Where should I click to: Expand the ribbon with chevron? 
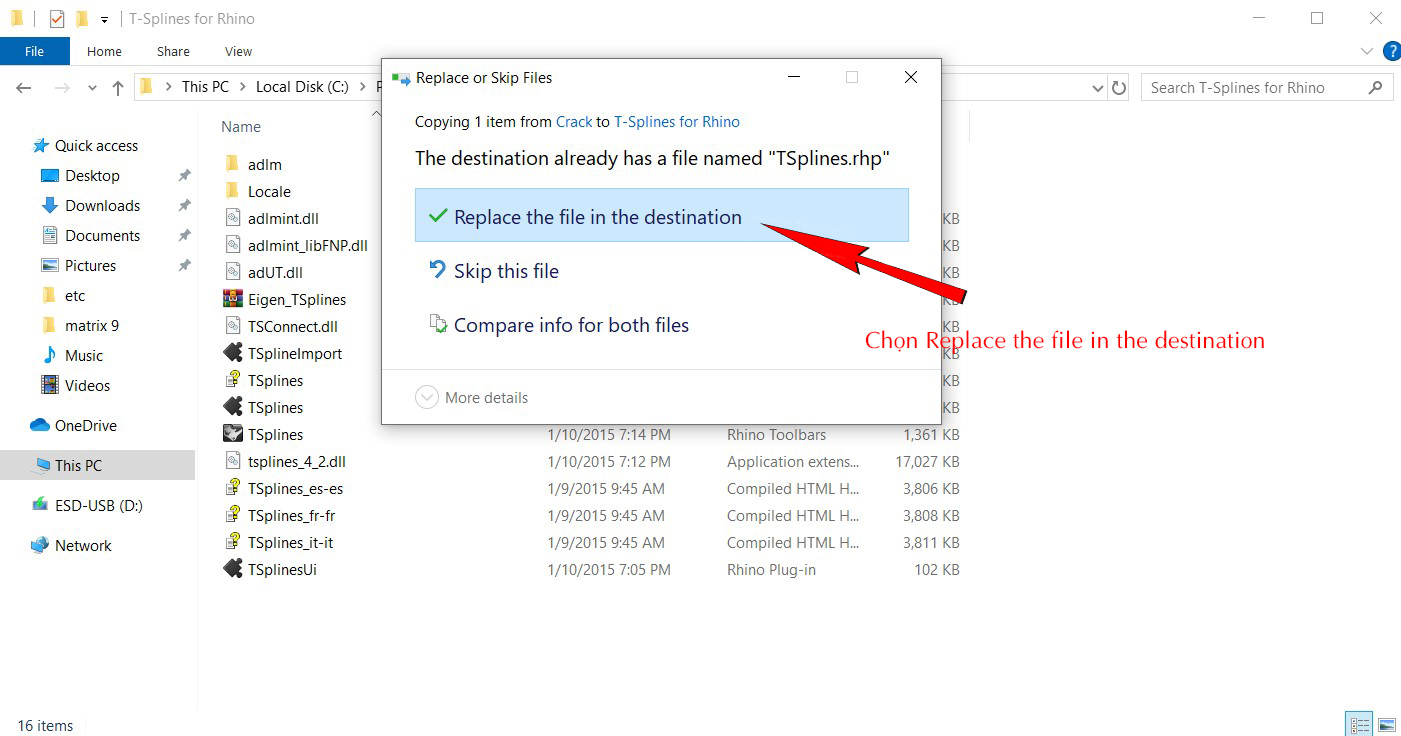tap(1367, 51)
